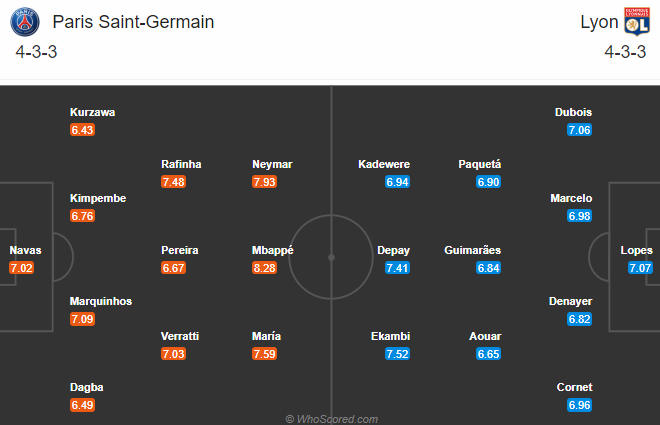Click Dubois's 7.06 rating badge
Viewport: 660px width, 425px height.
580,130
